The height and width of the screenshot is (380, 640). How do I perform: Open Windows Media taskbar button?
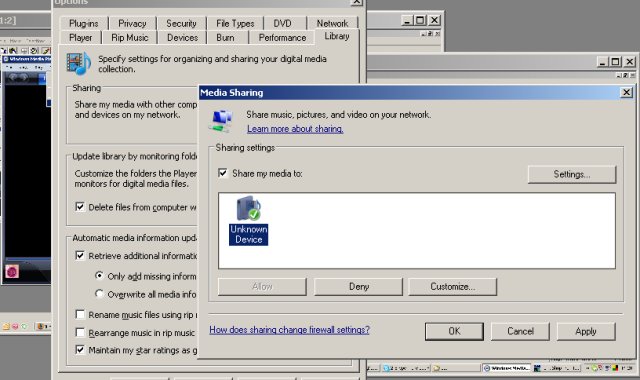click(507, 368)
